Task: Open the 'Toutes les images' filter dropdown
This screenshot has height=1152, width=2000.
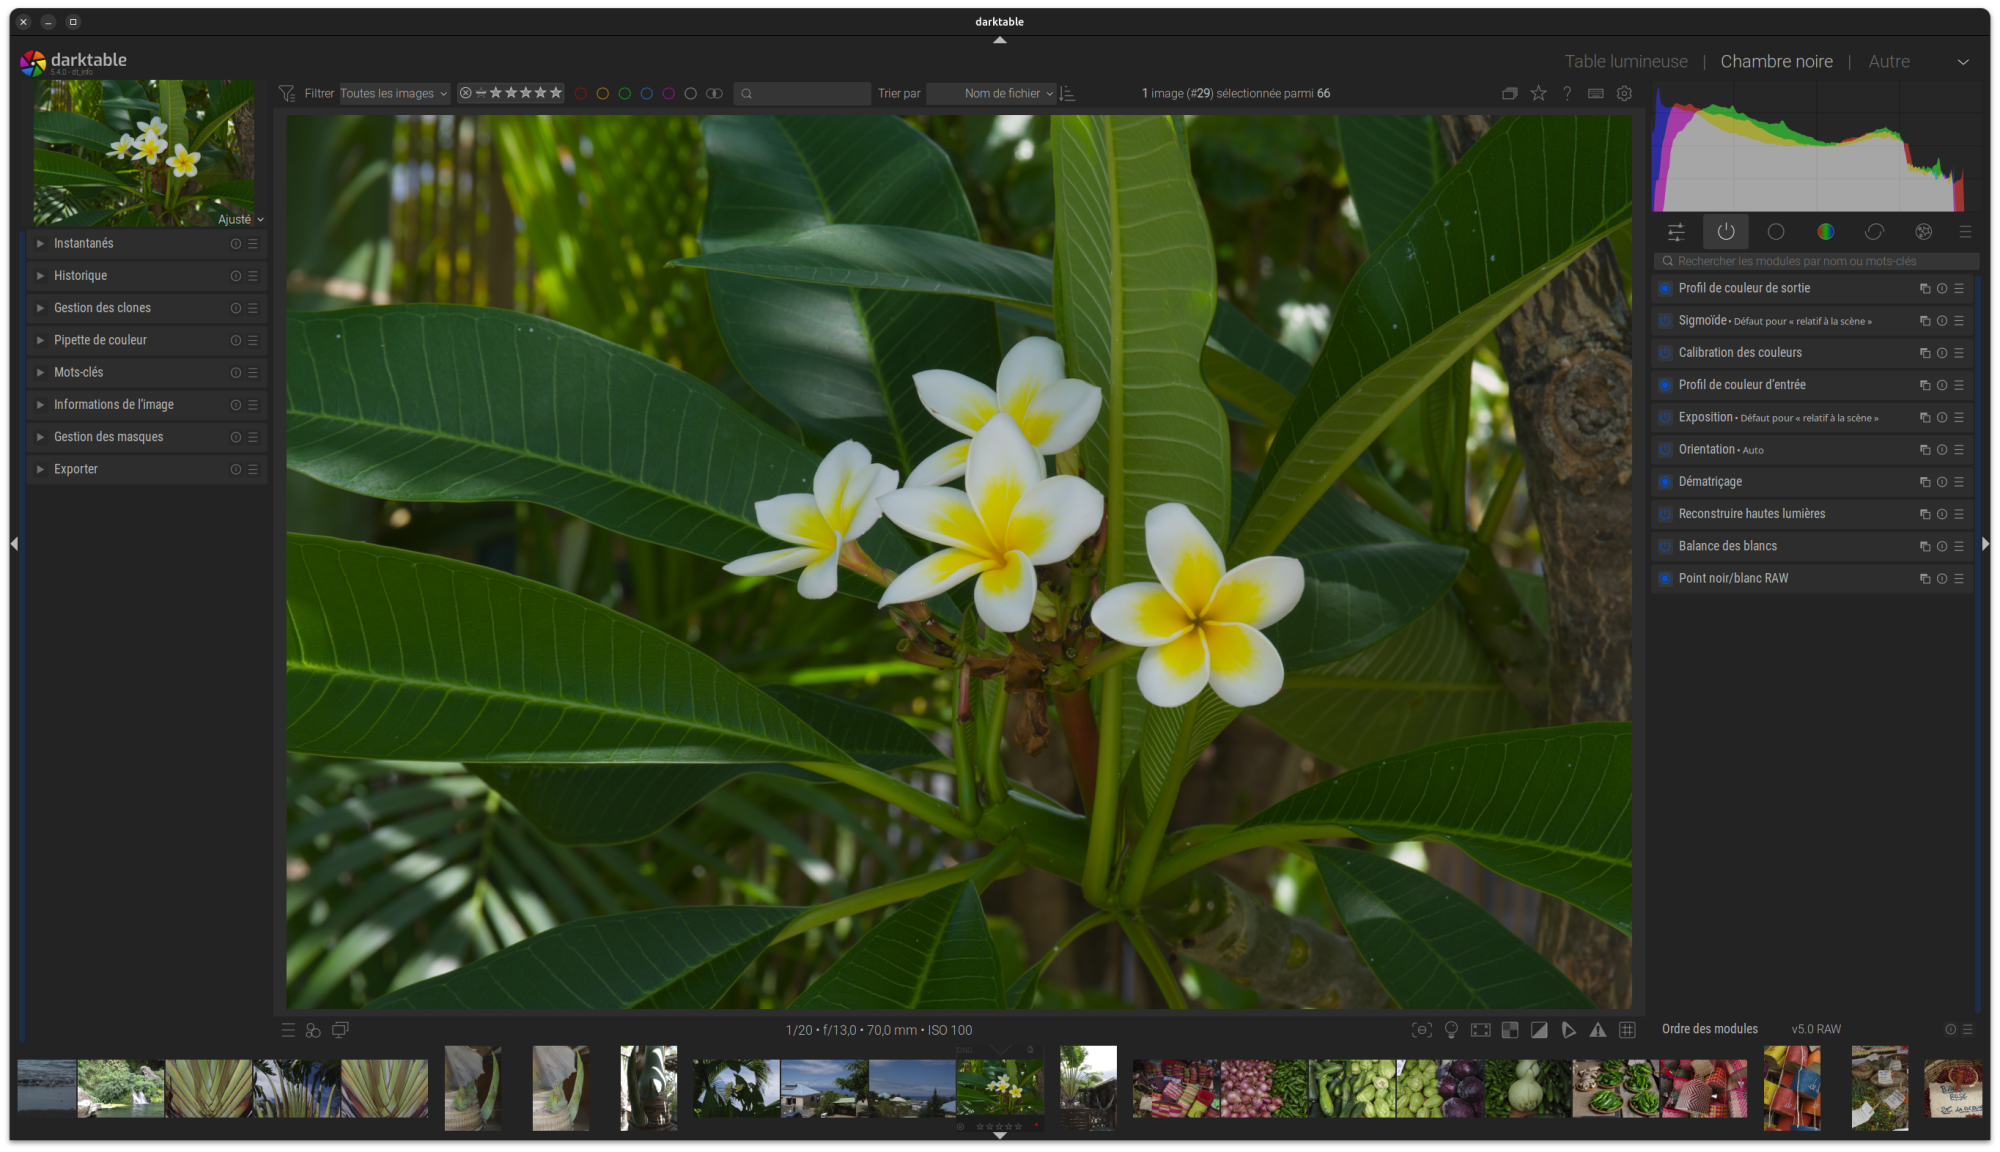Action: [394, 93]
